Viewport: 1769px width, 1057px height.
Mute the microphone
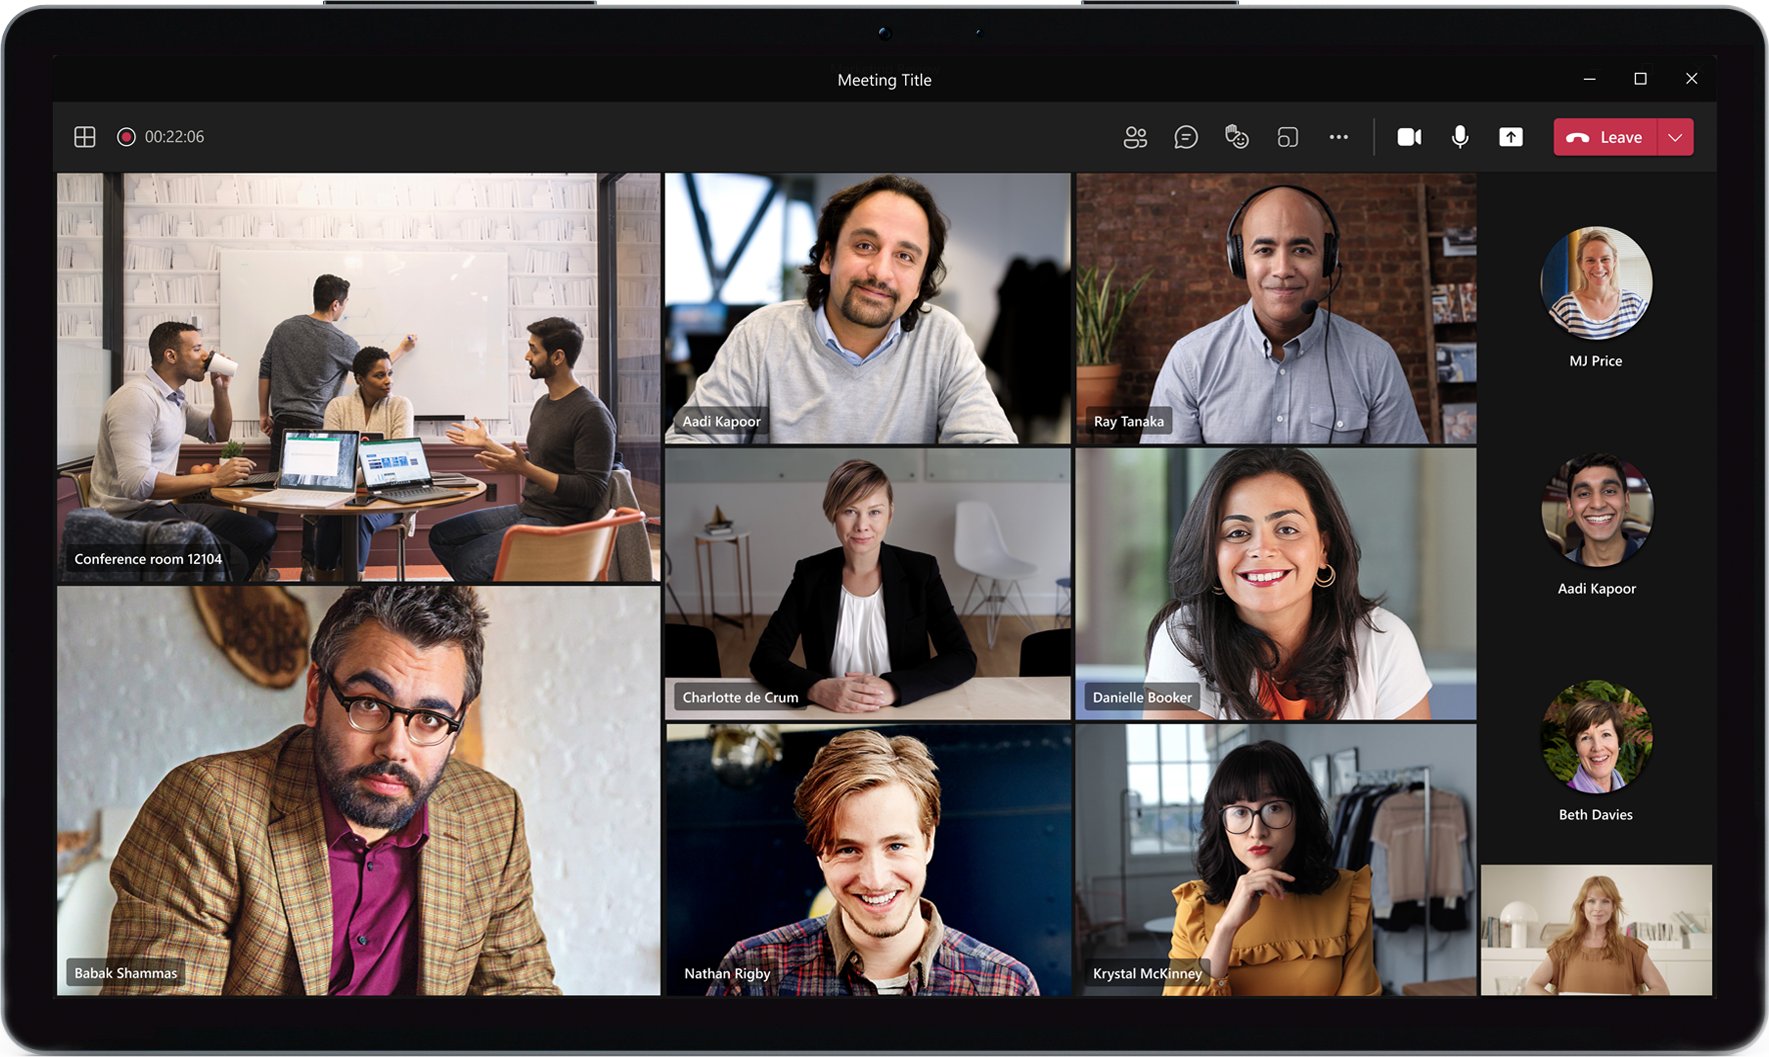coord(1460,137)
